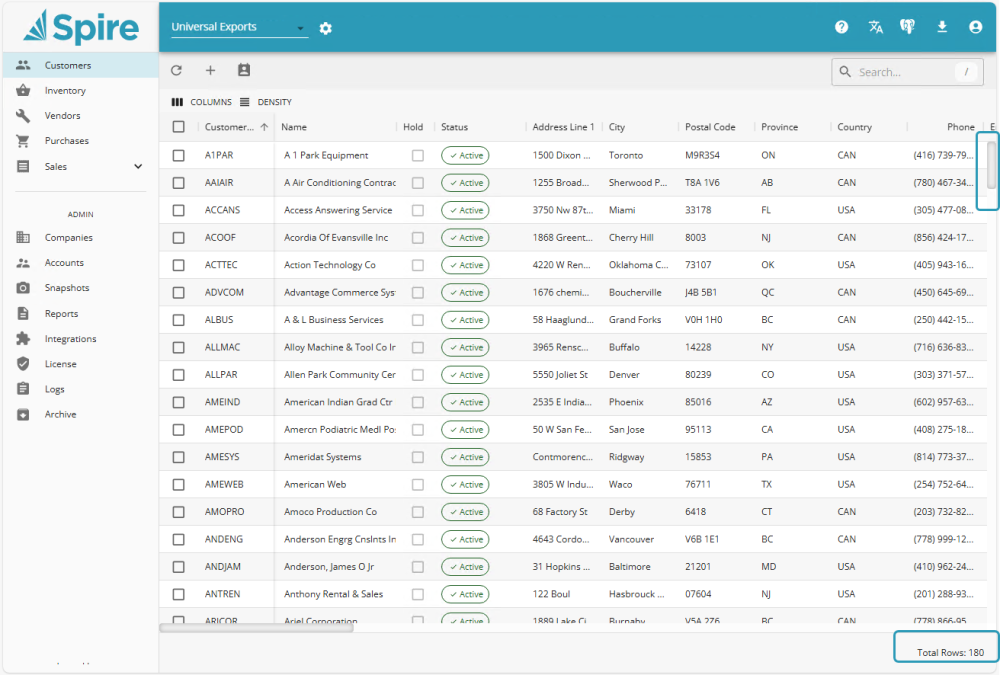
Task: Open the help question mark icon
Action: pos(842,27)
